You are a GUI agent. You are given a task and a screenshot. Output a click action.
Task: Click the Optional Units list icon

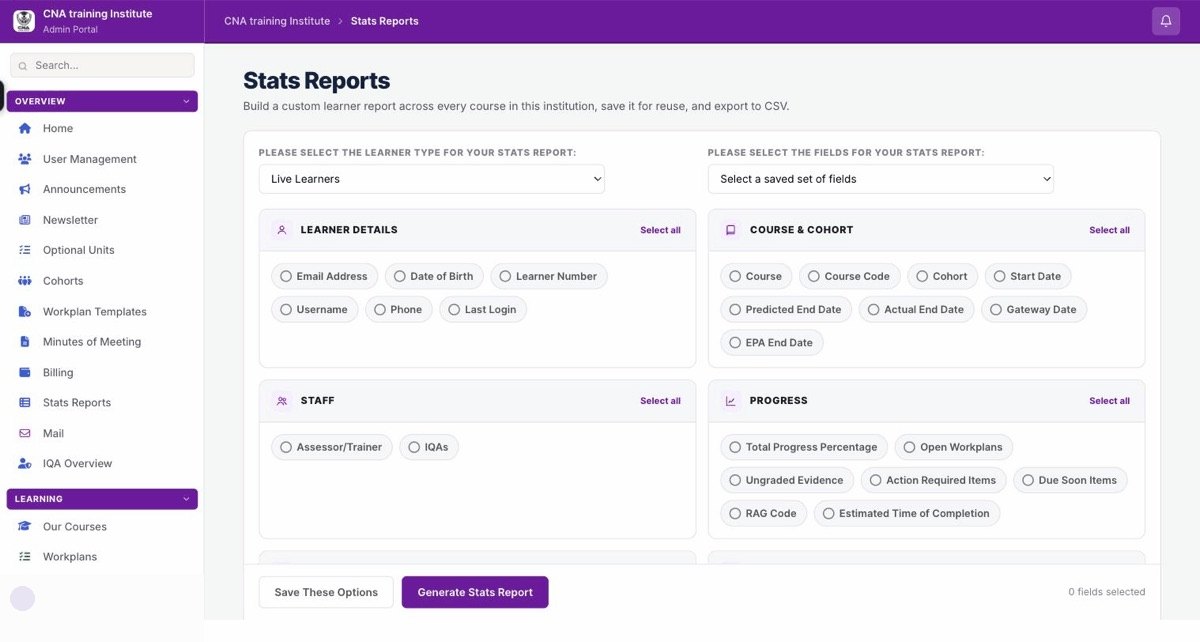pyautogui.click(x=25, y=251)
